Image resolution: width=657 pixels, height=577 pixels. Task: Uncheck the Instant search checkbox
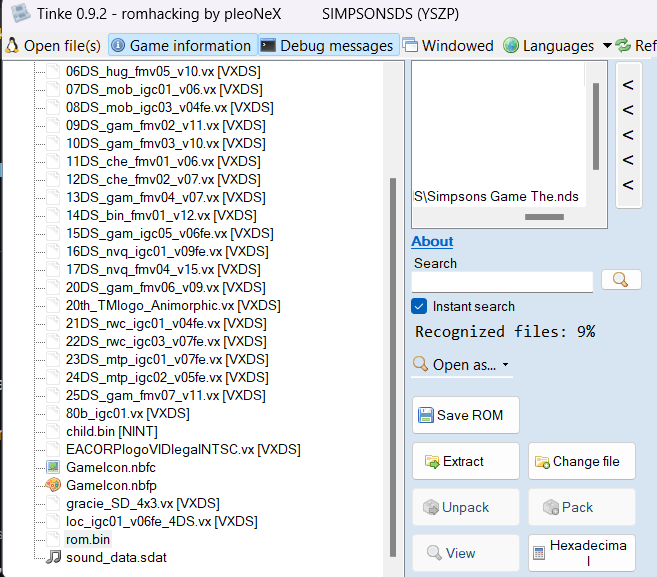tap(419, 306)
